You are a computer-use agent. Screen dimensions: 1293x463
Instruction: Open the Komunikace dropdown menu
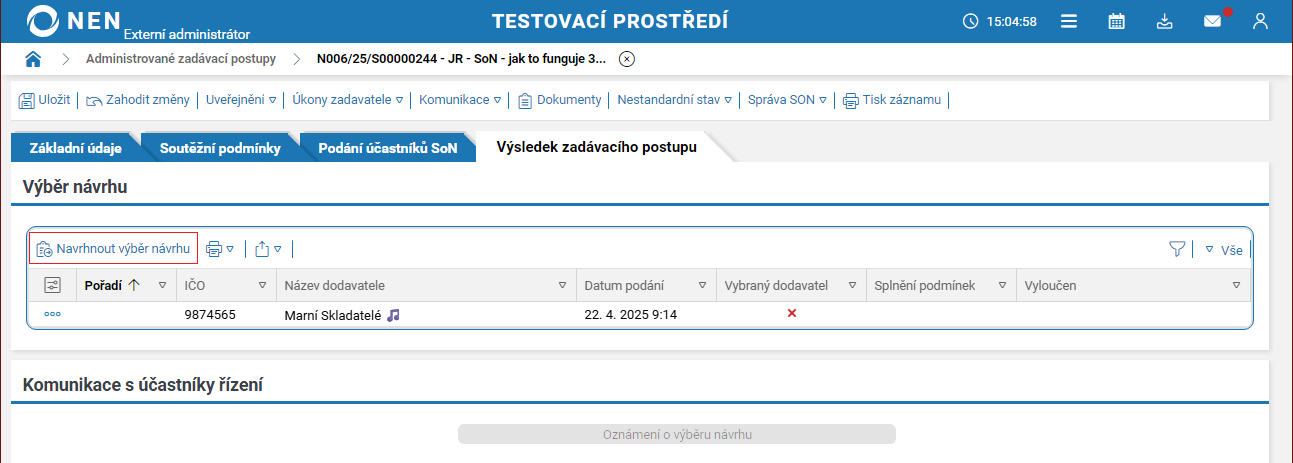pyautogui.click(x=460, y=100)
